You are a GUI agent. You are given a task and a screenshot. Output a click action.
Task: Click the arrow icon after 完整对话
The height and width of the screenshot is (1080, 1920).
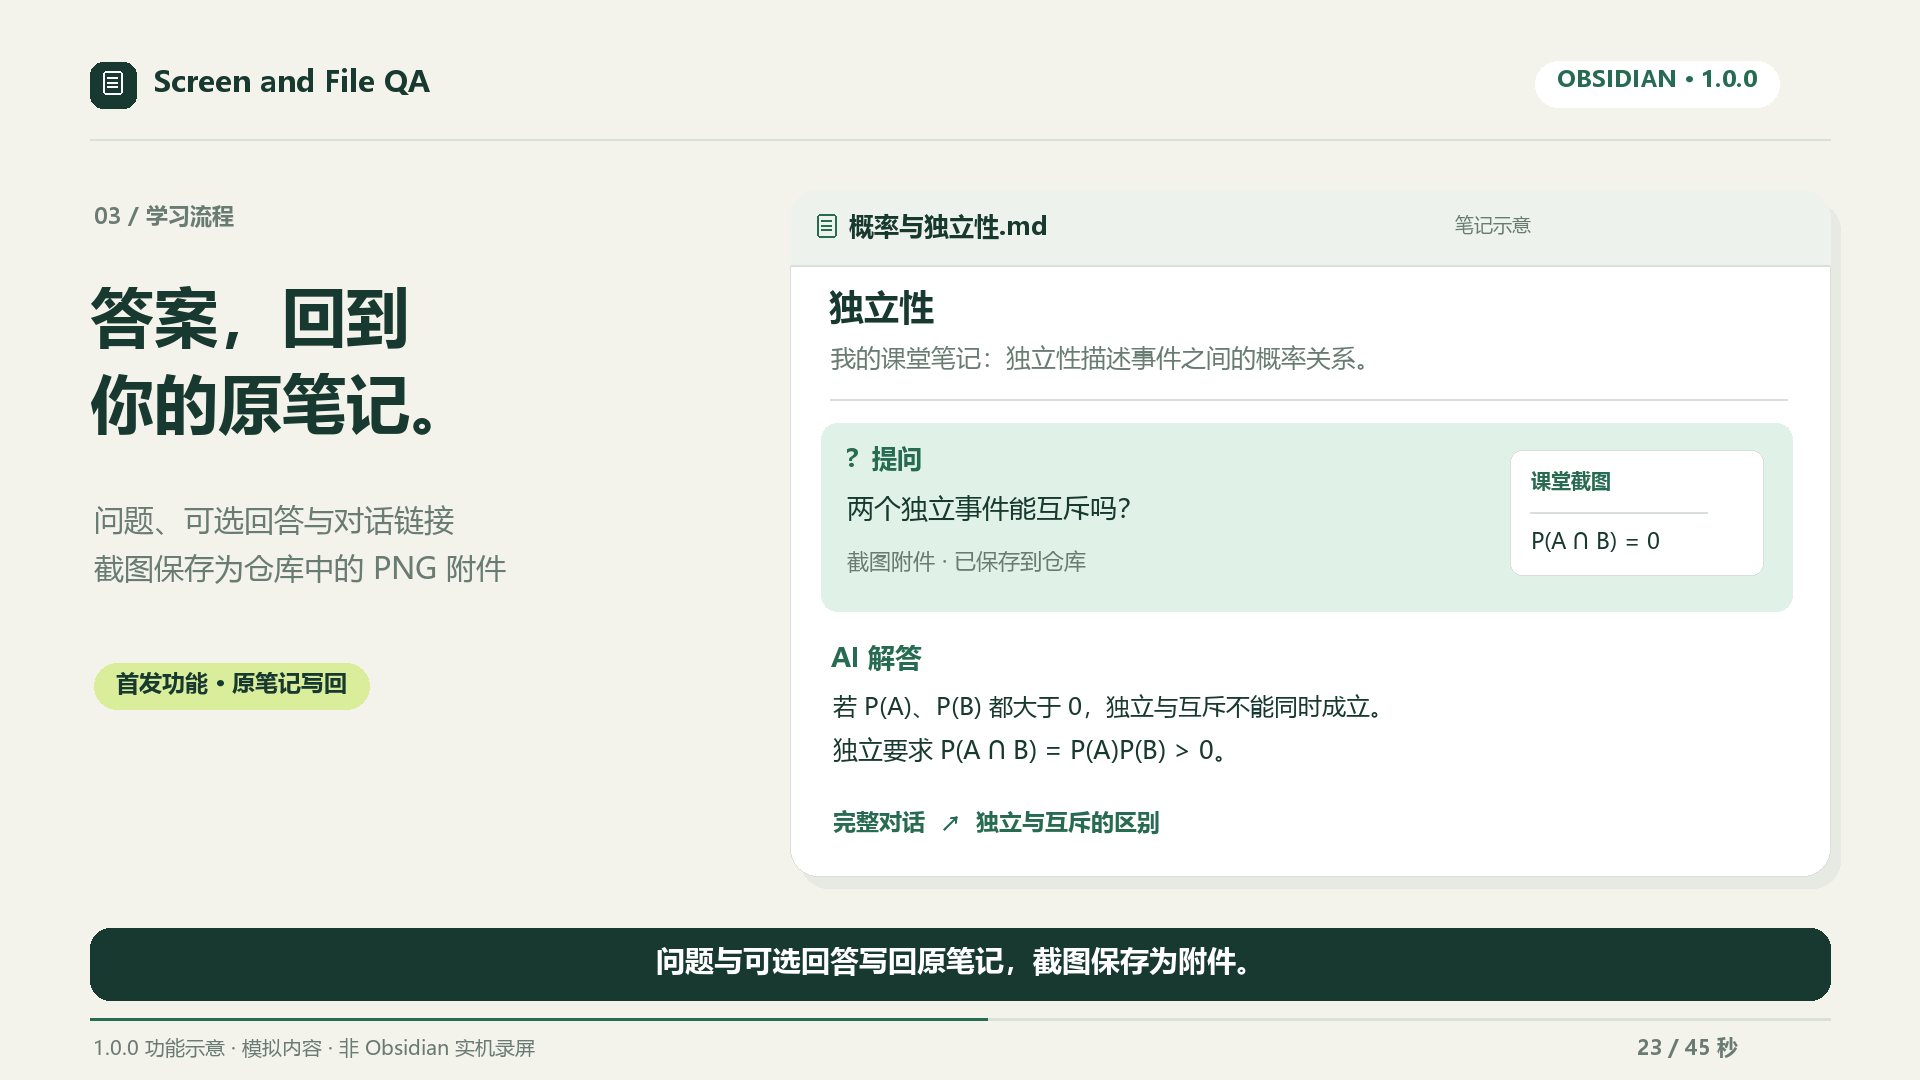(950, 823)
